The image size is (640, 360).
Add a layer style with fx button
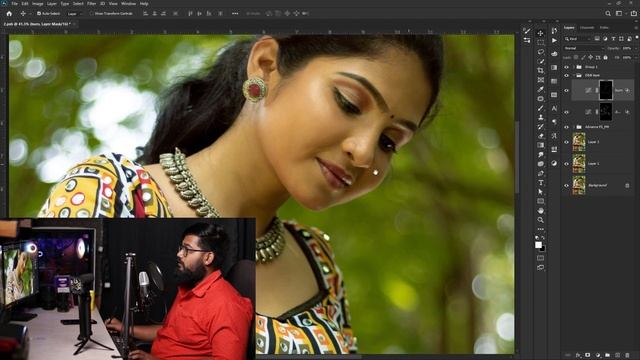coord(578,356)
